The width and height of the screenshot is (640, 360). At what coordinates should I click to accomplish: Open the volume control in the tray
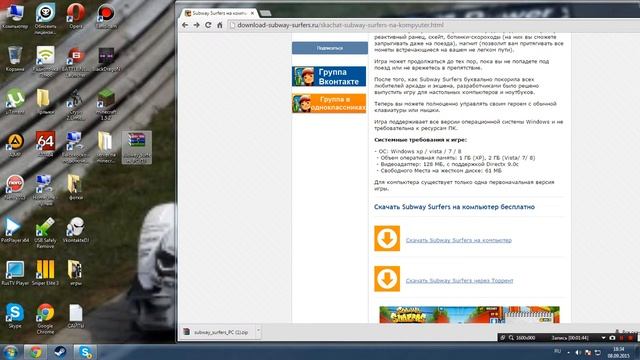click(x=578, y=352)
